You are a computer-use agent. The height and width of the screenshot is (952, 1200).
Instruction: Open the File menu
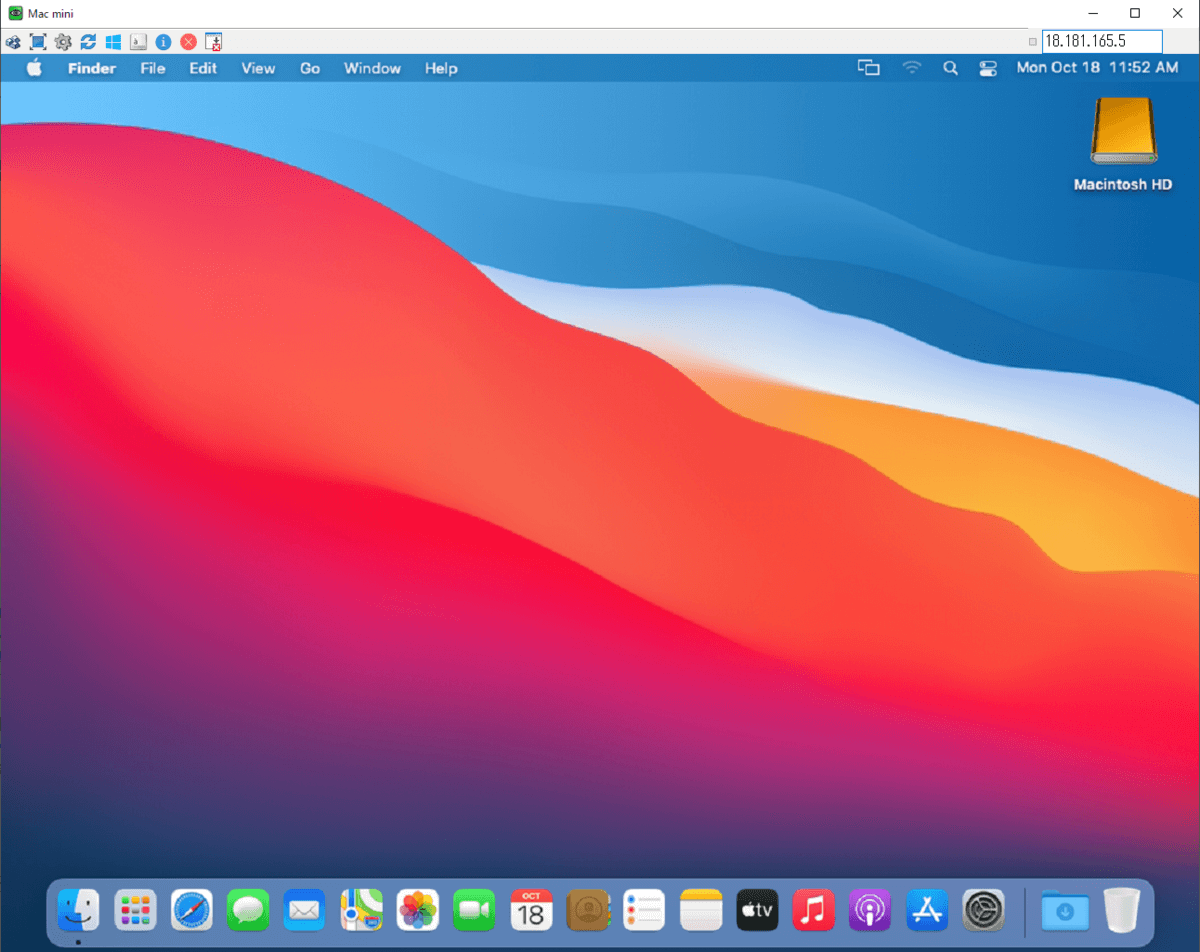click(153, 68)
